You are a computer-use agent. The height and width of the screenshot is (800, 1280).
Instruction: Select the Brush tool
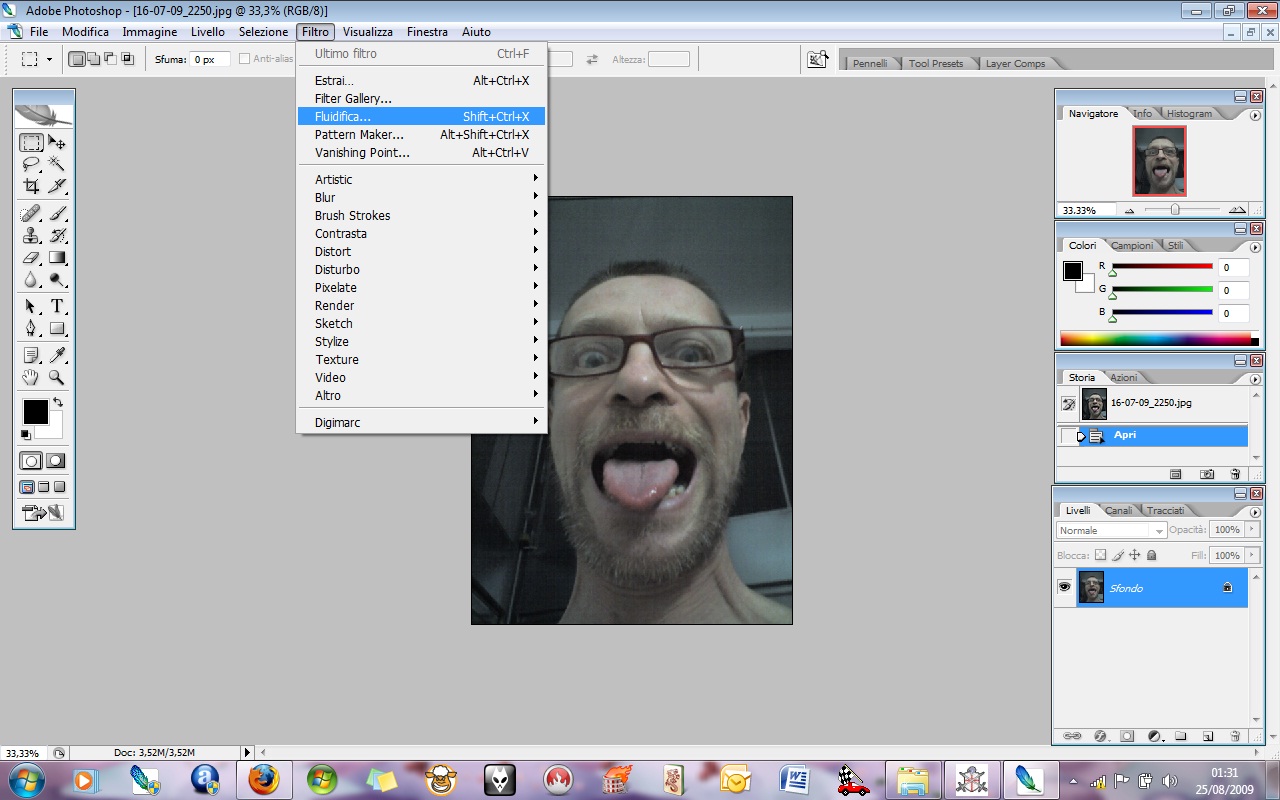(57, 213)
